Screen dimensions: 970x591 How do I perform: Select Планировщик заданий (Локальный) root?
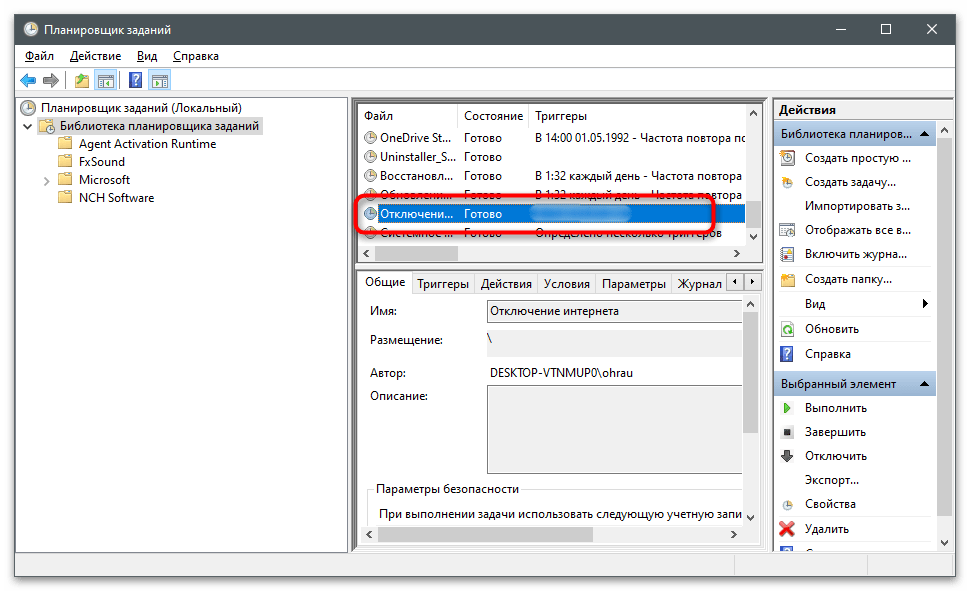click(x=141, y=108)
